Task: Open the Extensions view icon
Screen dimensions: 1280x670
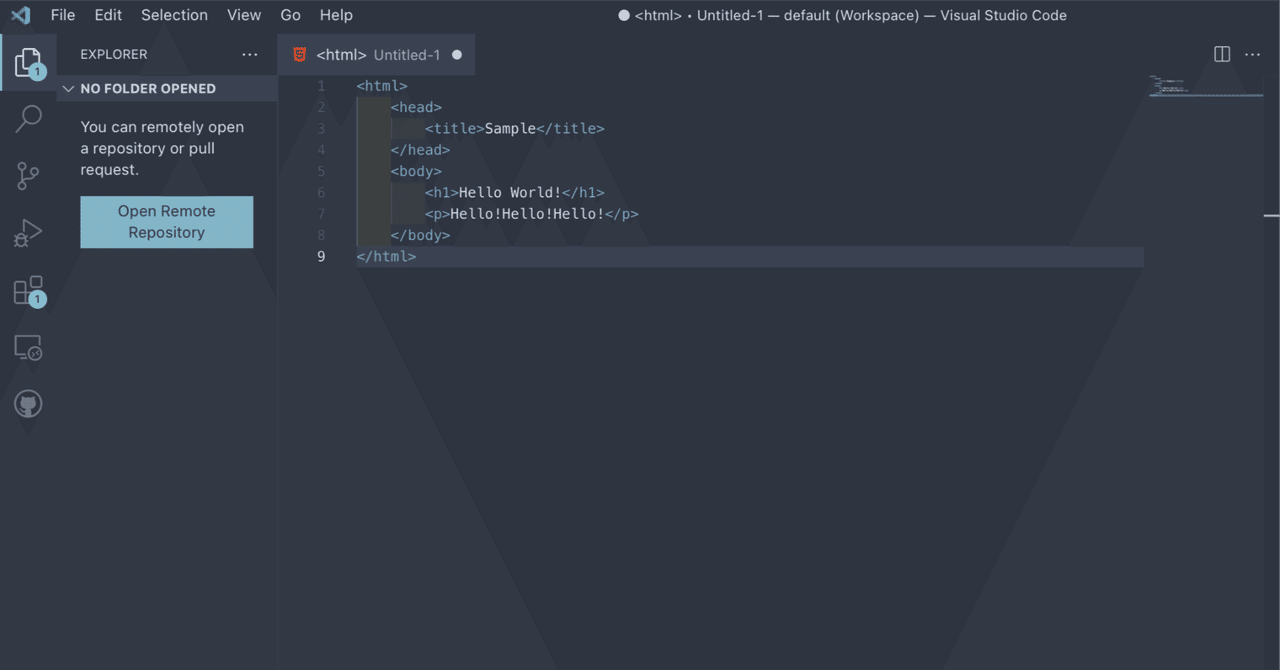Action: click(x=28, y=290)
